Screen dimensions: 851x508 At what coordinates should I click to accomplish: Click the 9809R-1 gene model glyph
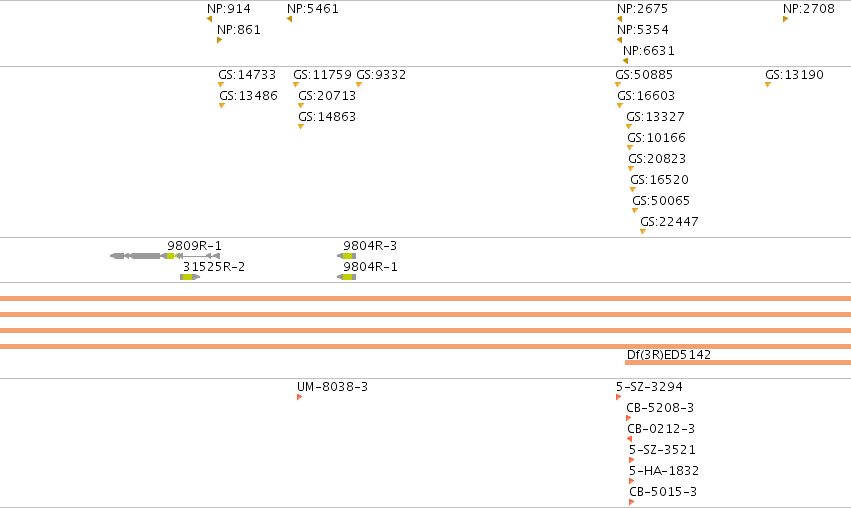pyautogui.click(x=165, y=256)
